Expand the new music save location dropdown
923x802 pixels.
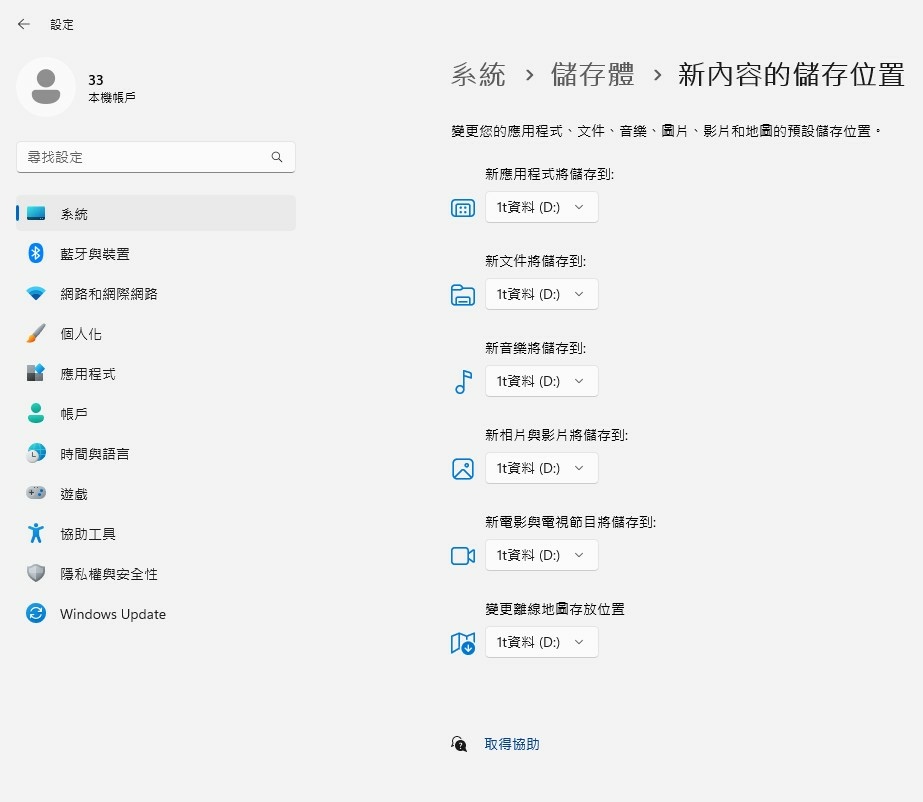pos(541,381)
